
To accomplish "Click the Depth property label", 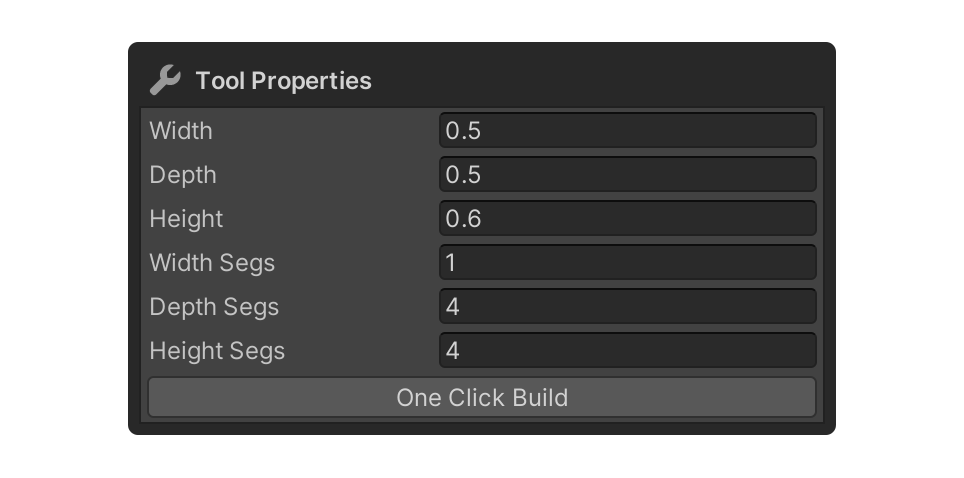I will 183,175.
